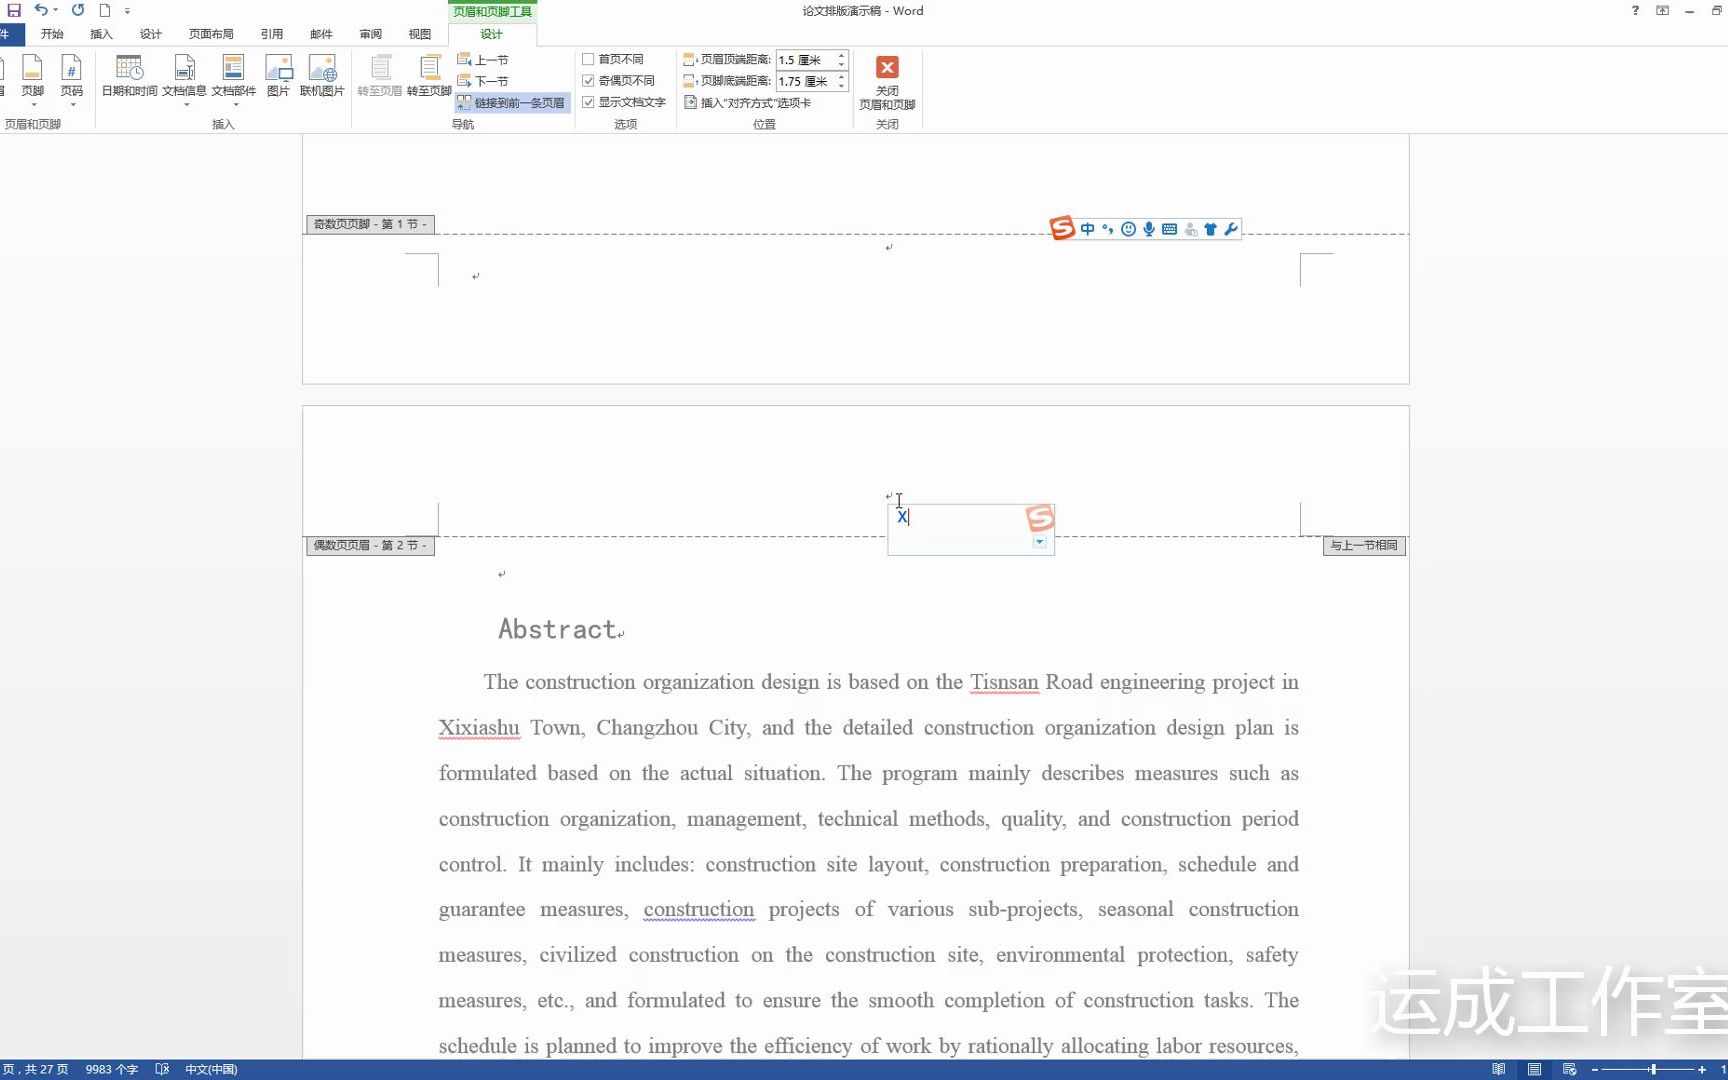Create a new blank document from quick access
Viewport: 1728px width, 1080px height.
pos(104,10)
